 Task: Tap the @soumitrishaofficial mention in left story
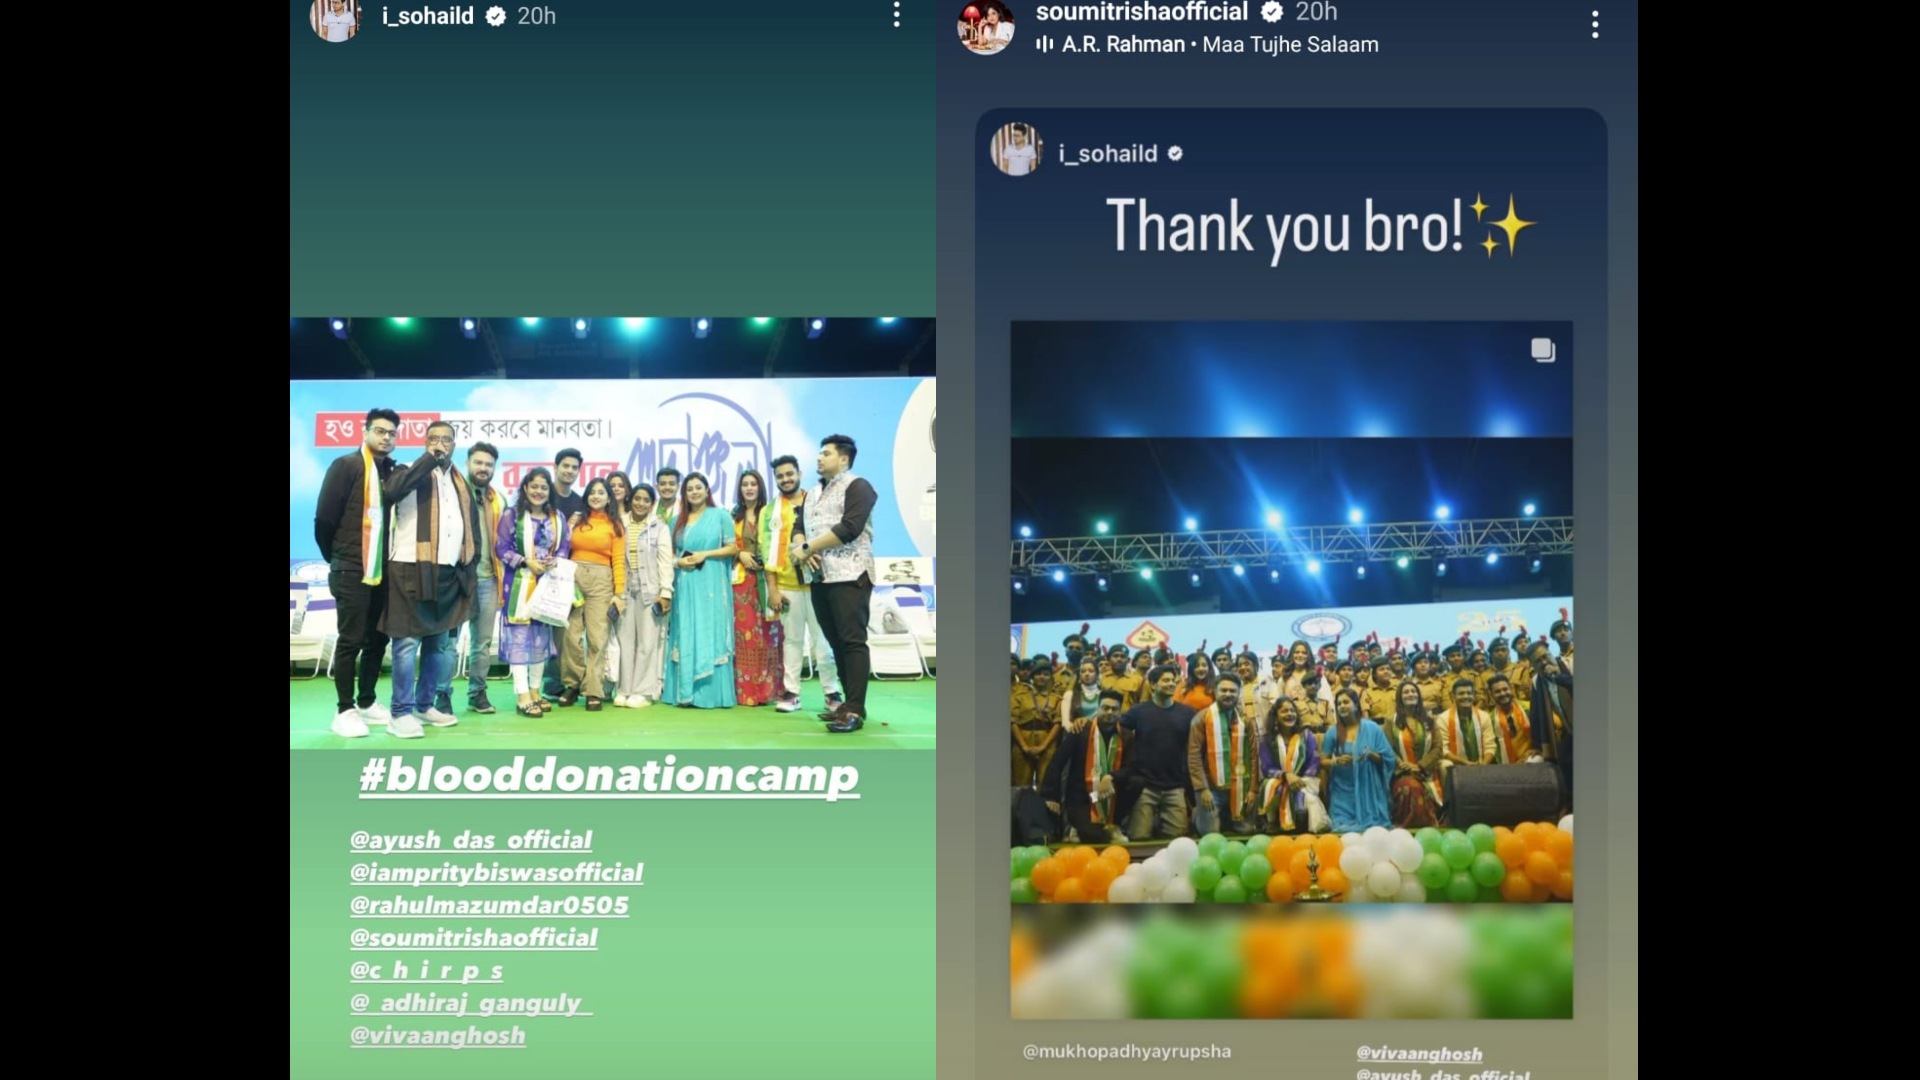coord(474,938)
